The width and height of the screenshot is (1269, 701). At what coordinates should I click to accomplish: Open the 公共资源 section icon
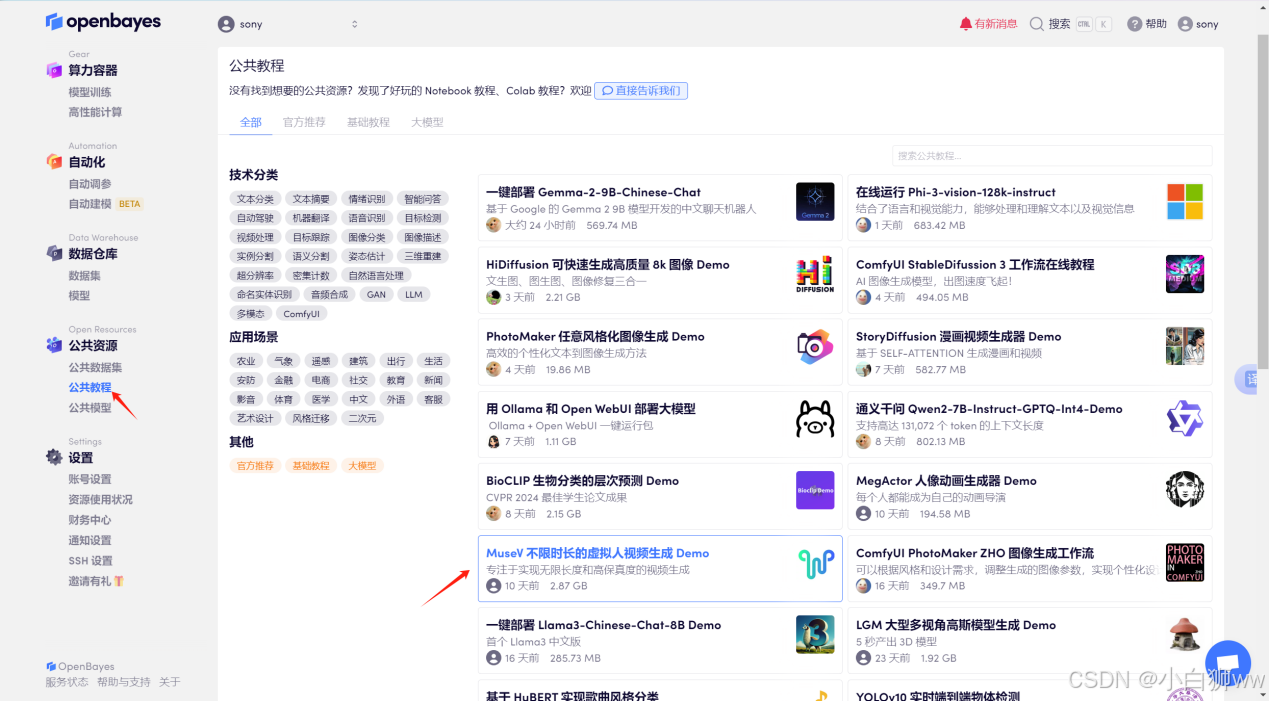point(54,345)
